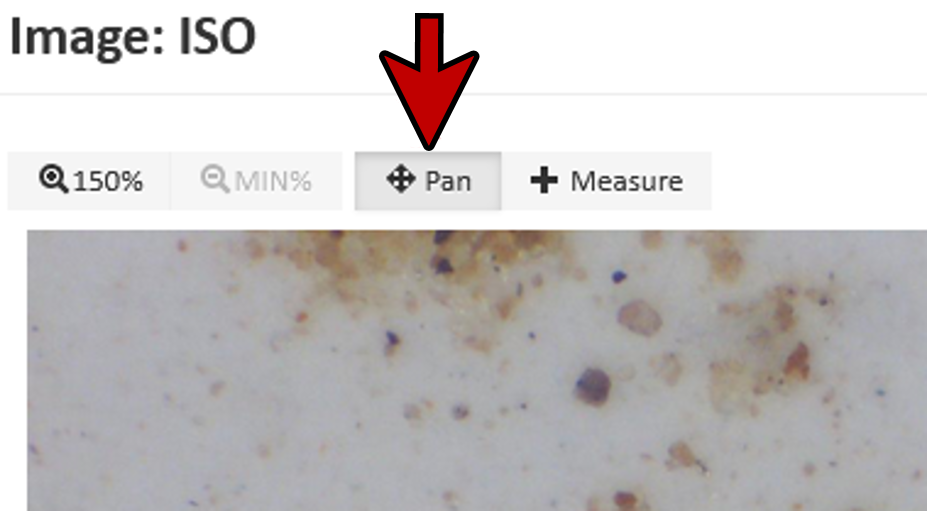Click the dark purple speck in the image centre

click(x=392, y=341)
